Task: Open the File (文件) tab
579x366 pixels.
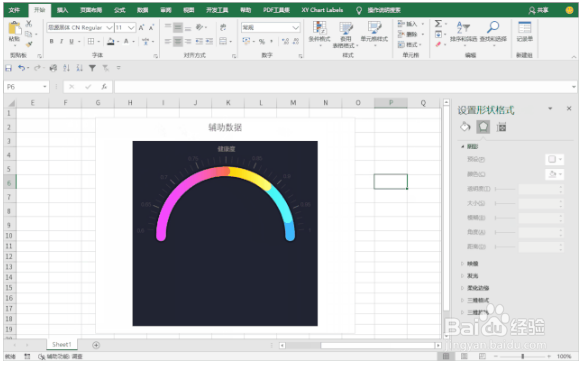Action: [14, 10]
